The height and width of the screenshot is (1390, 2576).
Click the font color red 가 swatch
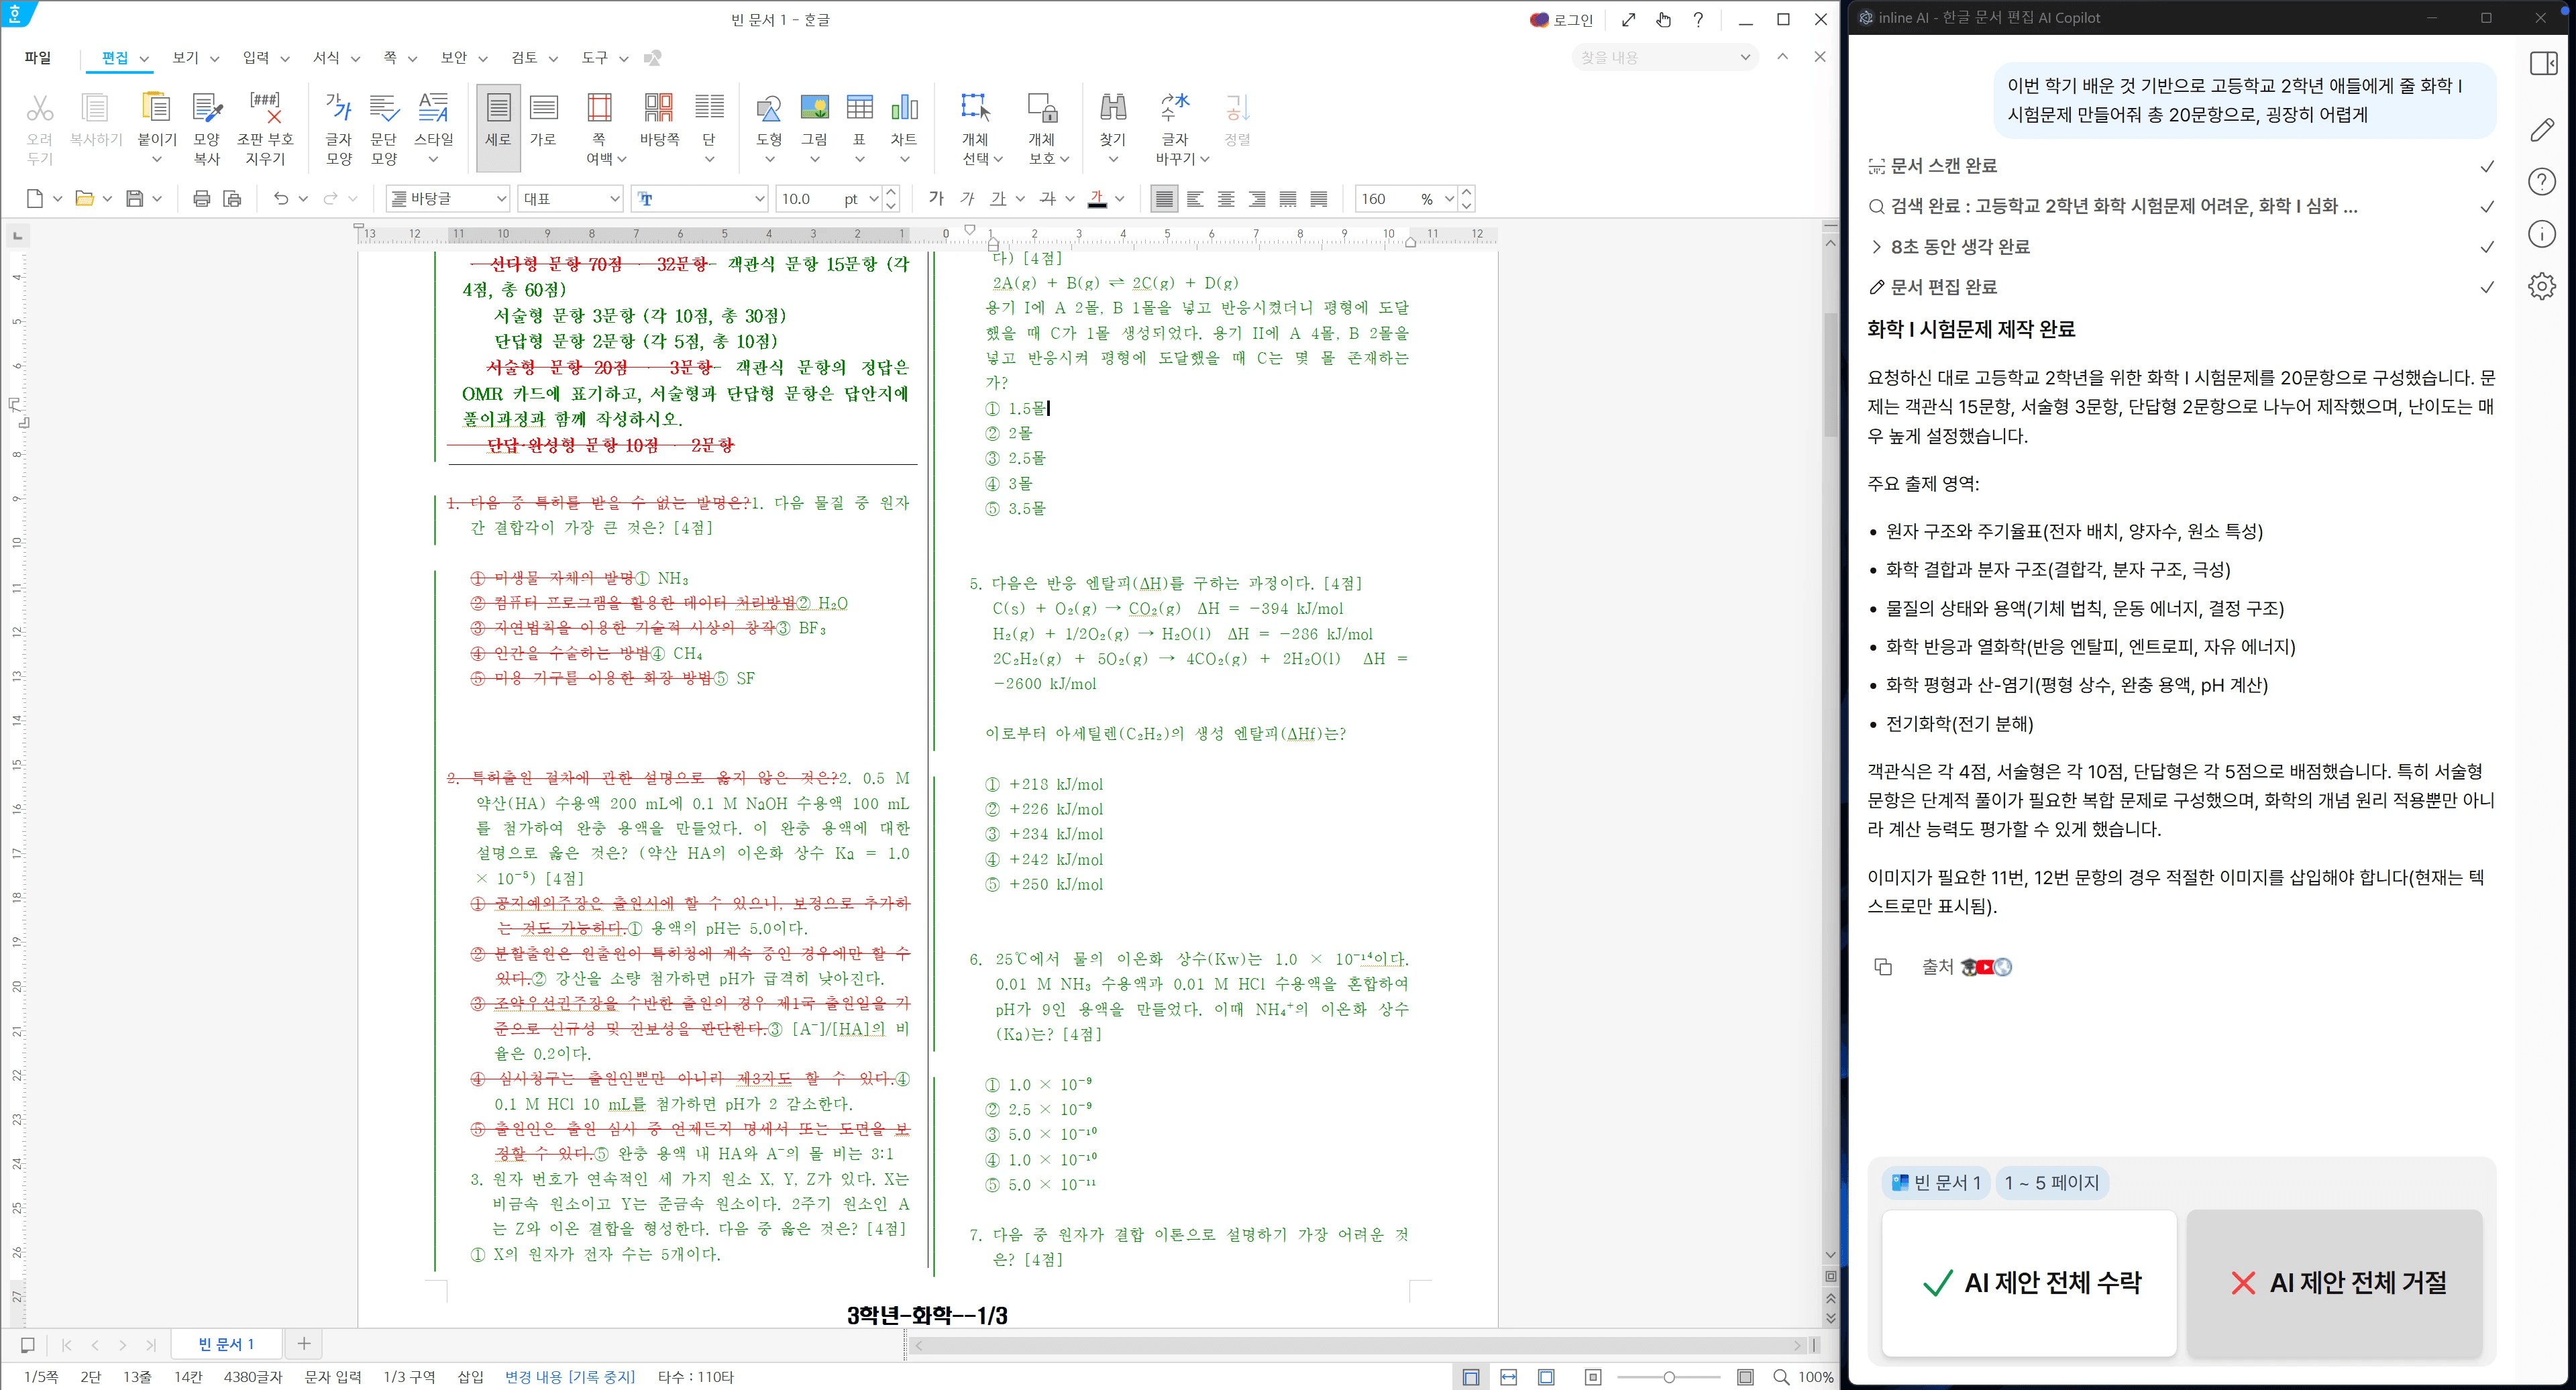click(x=1097, y=199)
